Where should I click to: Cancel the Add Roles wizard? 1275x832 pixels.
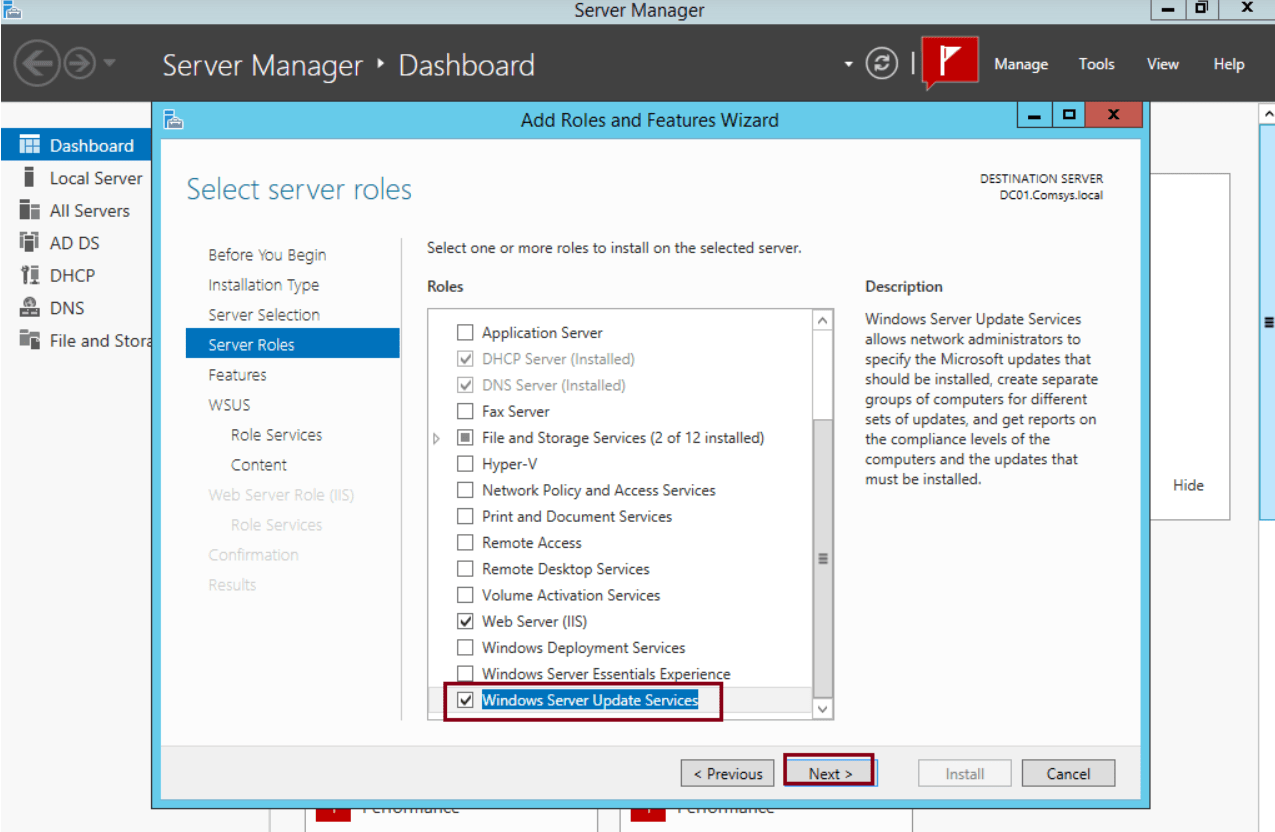click(1068, 772)
